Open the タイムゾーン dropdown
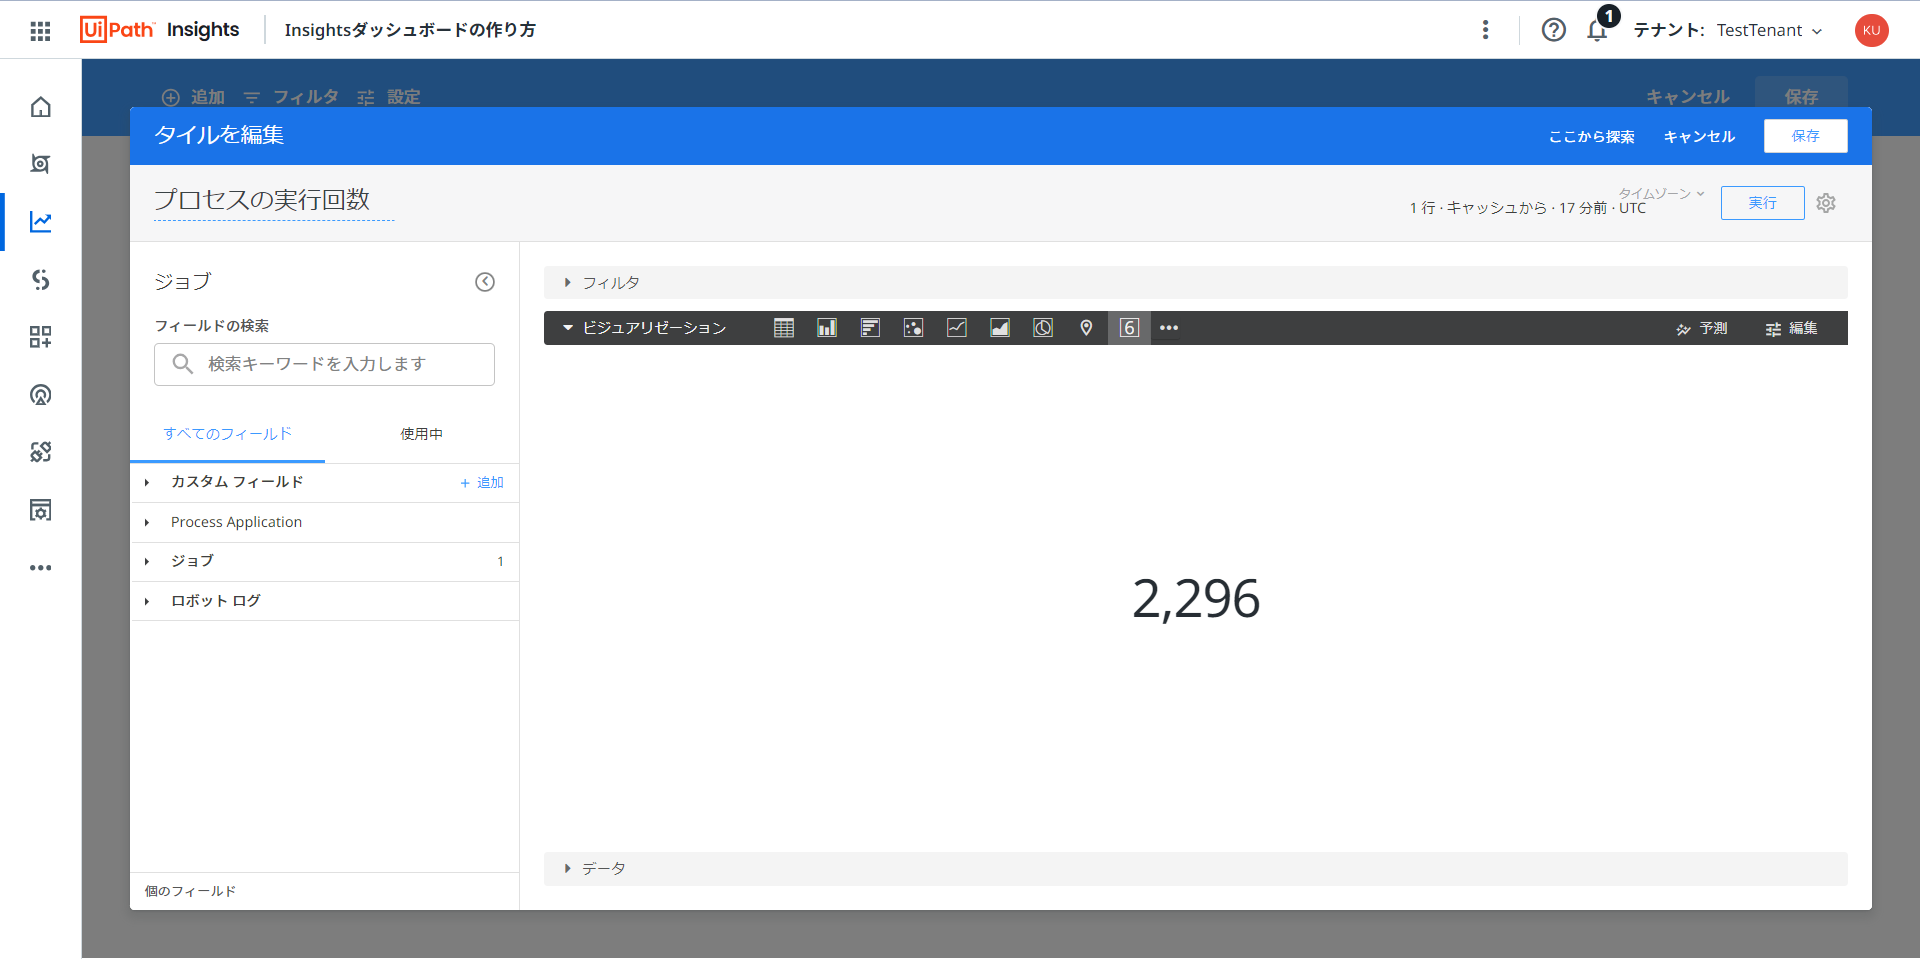This screenshot has width=1920, height=959. (x=1661, y=193)
